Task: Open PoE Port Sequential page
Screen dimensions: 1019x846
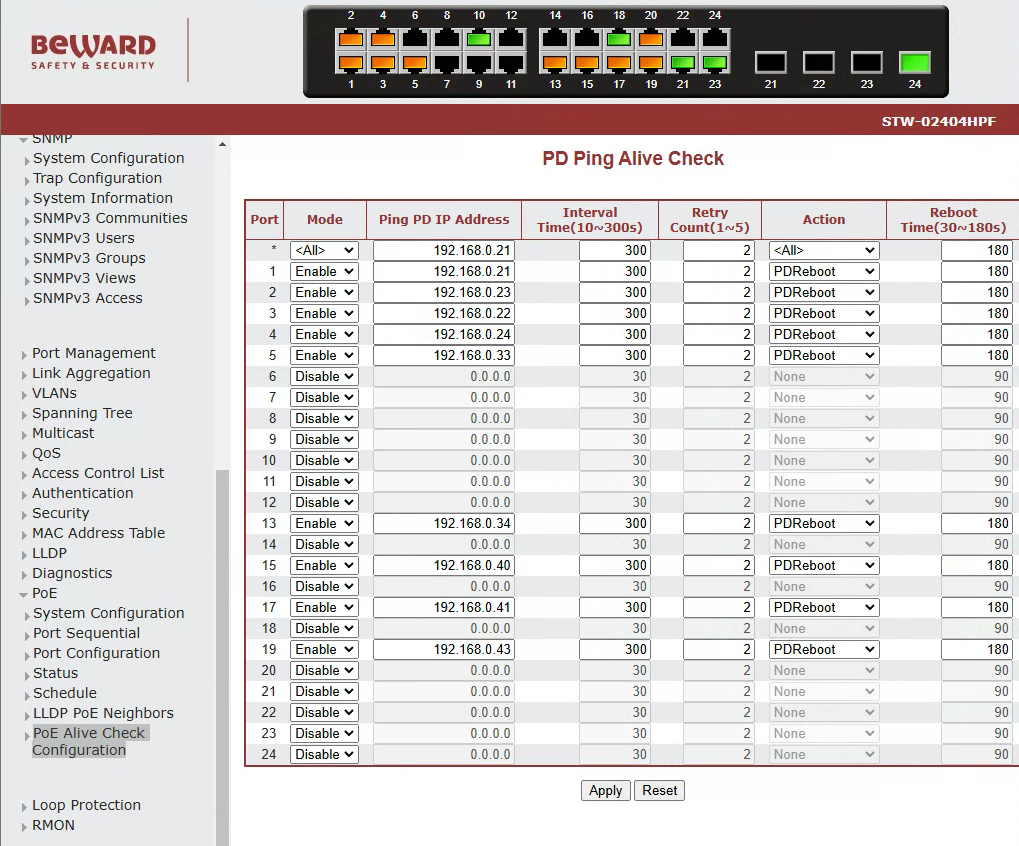Action: (86, 633)
